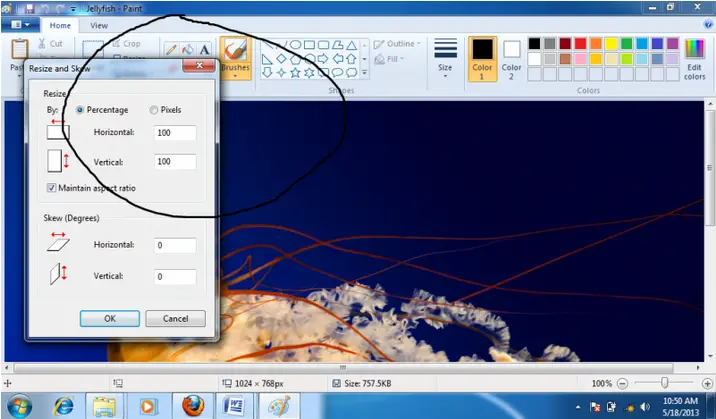The width and height of the screenshot is (716, 419).
Task: Open Internet Explorer from taskbar
Action: (64, 406)
